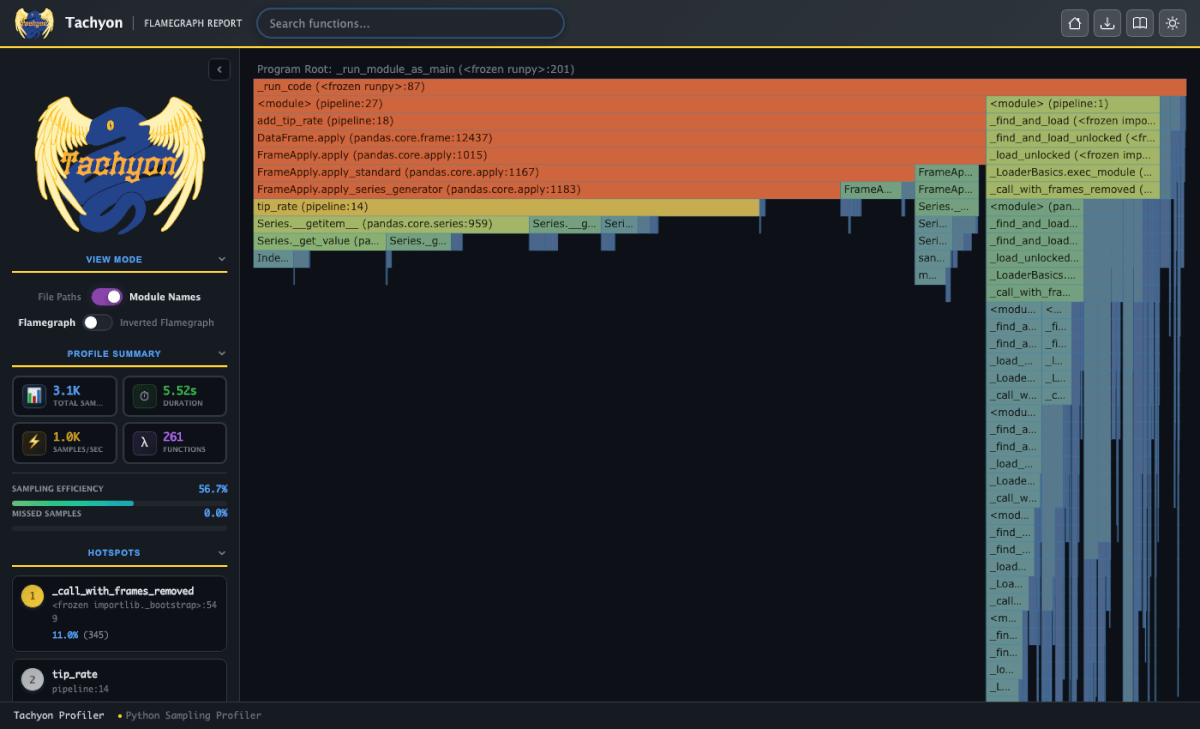Click the Missed Samples progress bar
The width and height of the screenshot is (1200, 729).
click(119, 527)
